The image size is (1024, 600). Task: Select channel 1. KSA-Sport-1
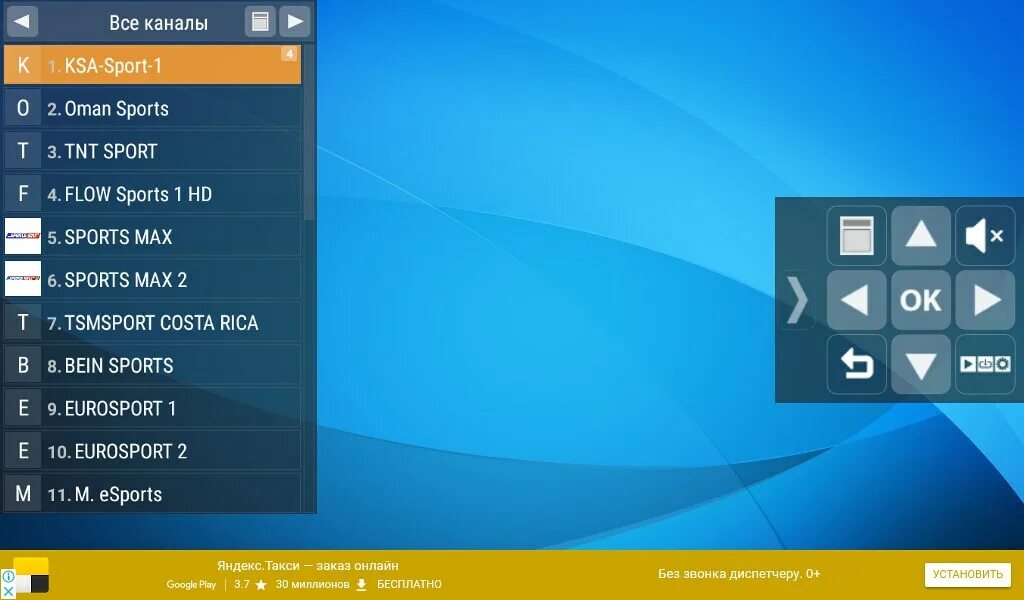pos(152,65)
